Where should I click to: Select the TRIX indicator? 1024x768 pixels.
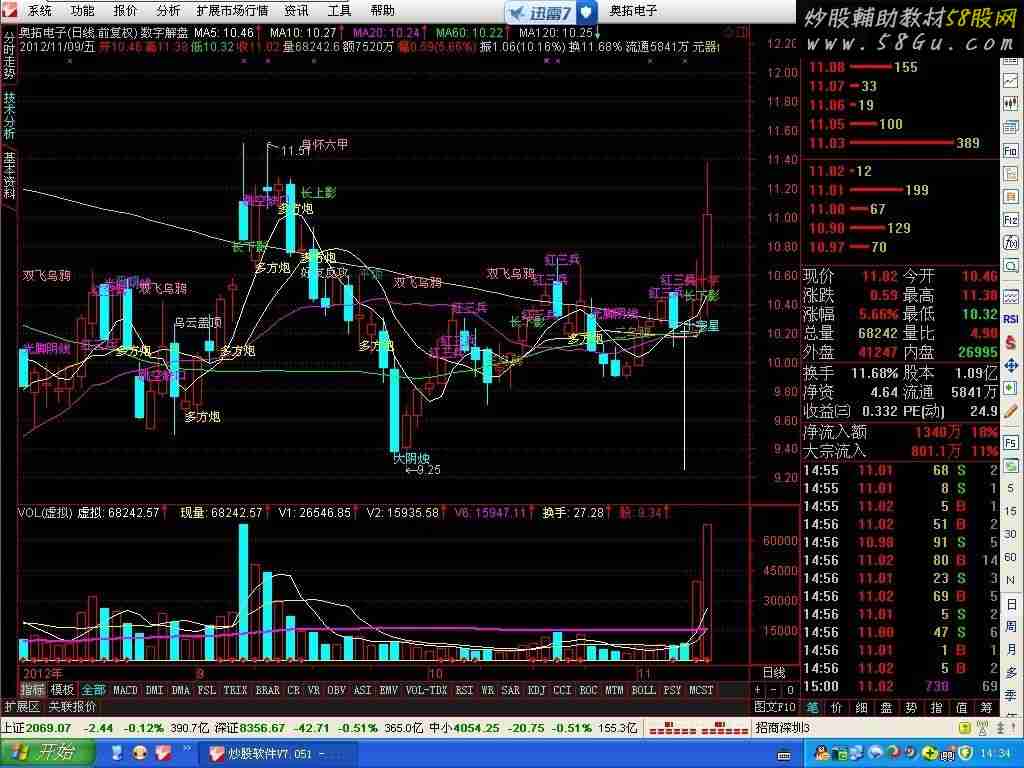point(235,690)
